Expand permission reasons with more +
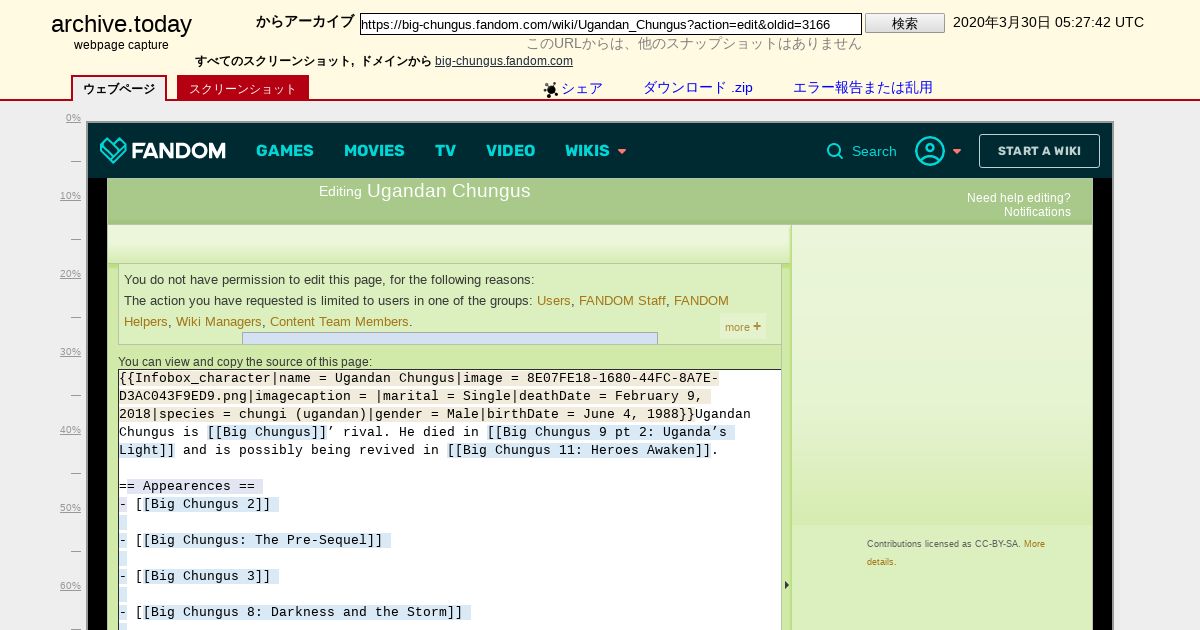Screen dimensions: 1200x630 click(x=743, y=327)
